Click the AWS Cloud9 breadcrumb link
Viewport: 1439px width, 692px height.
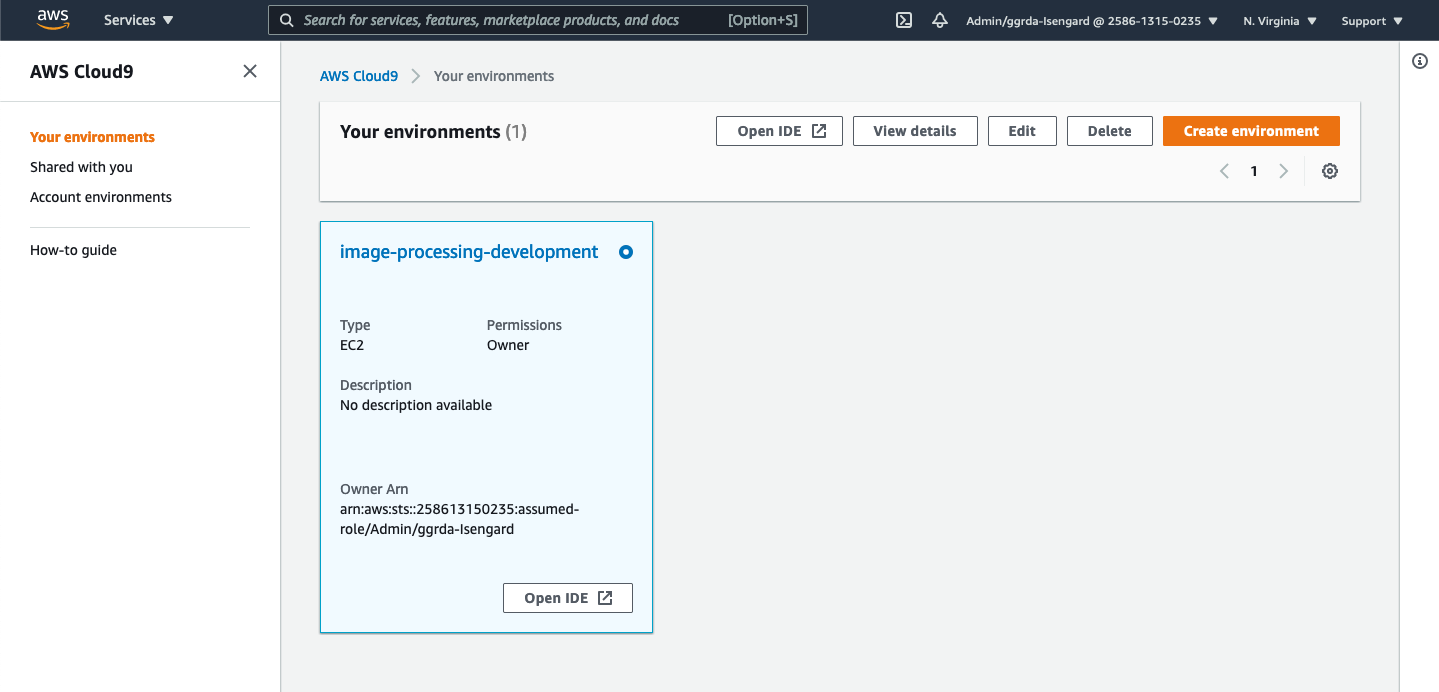click(359, 76)
